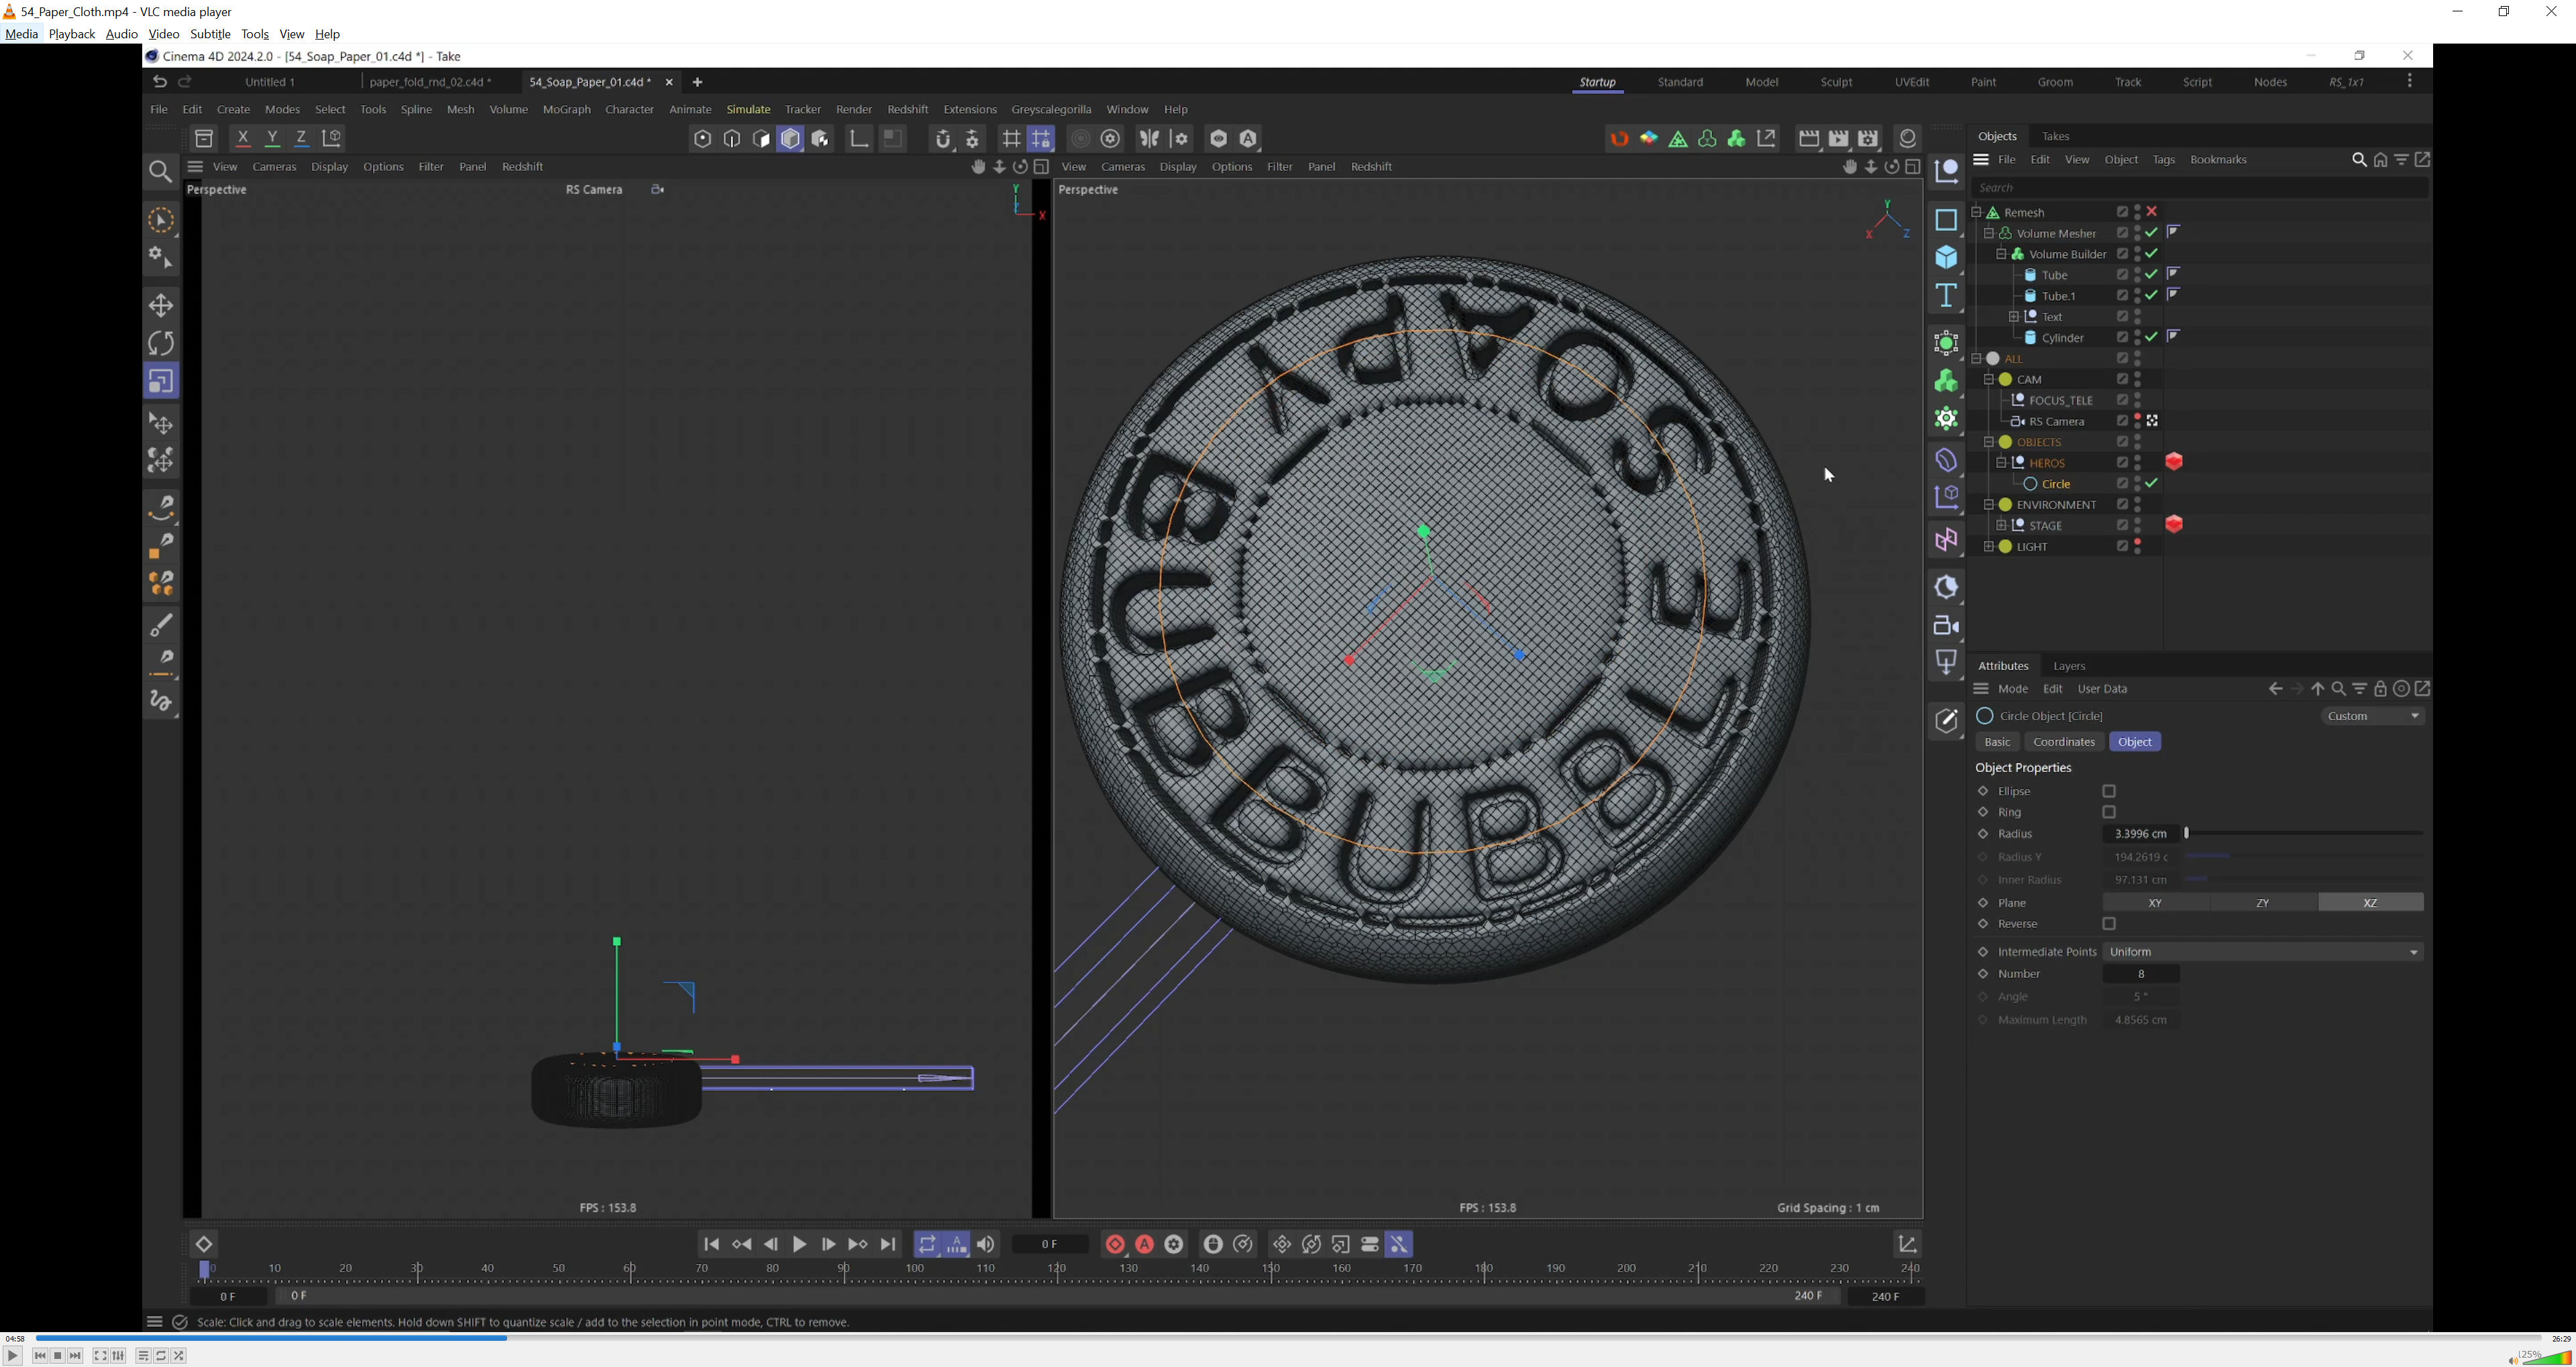Select the Rotate tool
Viewport: 2576px width, 1367px height.
(x=161, y=343)
